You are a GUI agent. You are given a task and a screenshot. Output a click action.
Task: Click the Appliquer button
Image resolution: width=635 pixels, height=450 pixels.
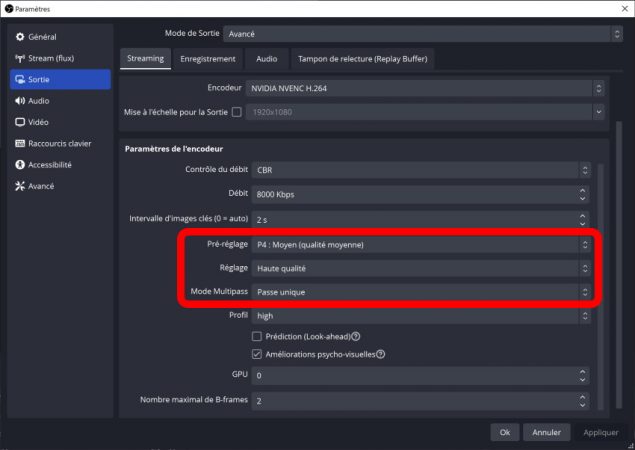[601, 432]
